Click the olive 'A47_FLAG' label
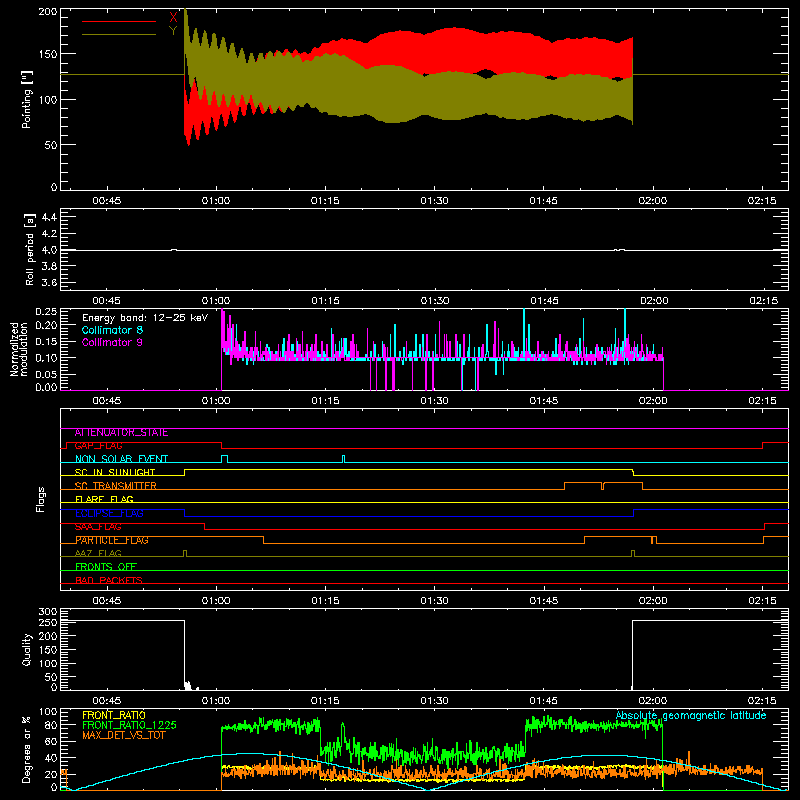Screen dimensions: 800x800 pos(98,553)
